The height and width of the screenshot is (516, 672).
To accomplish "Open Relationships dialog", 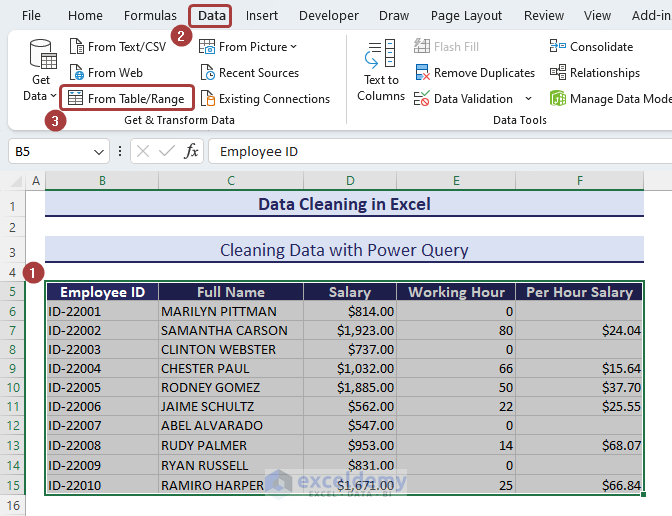I will click(x=594, y=72).
